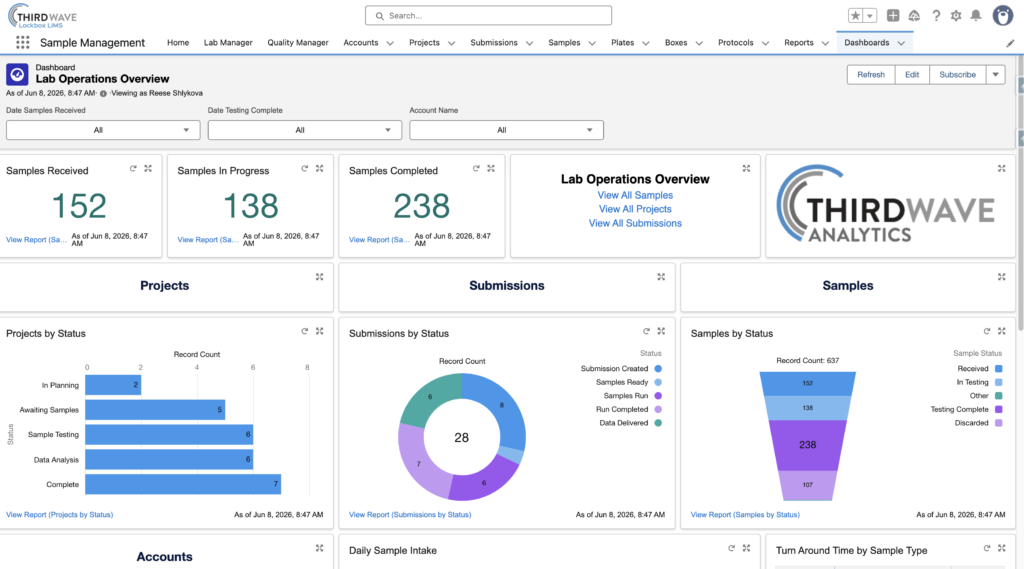Viewport: 1024px width, 569px height.
Task: Open the Account Name filter dropdown
Action: tap(506, 130)
